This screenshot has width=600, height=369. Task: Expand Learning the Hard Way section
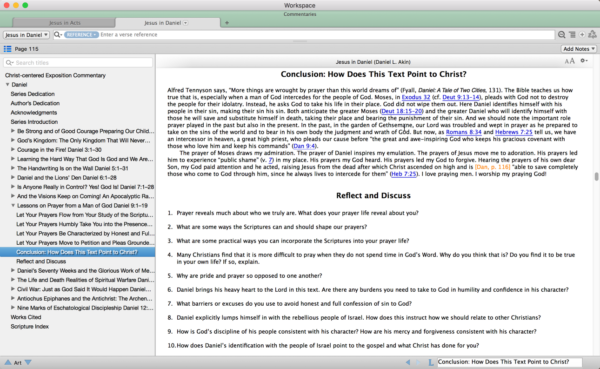coord(13,158)
